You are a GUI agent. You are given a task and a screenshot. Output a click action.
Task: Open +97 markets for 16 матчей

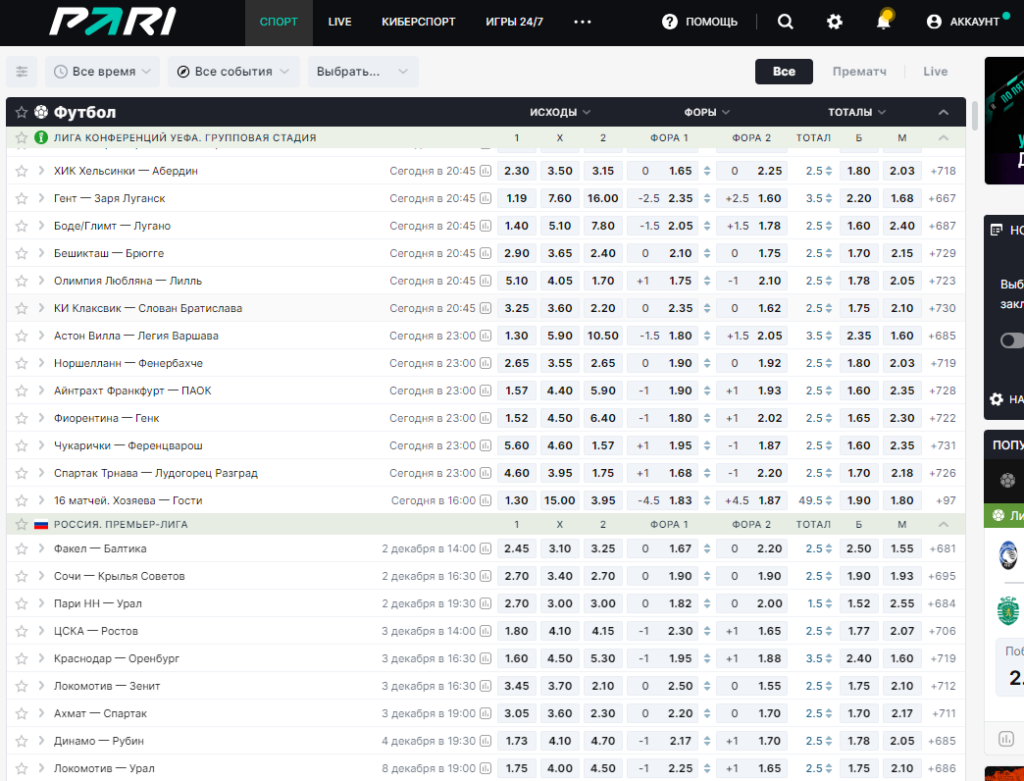click(x=945, y=501)
